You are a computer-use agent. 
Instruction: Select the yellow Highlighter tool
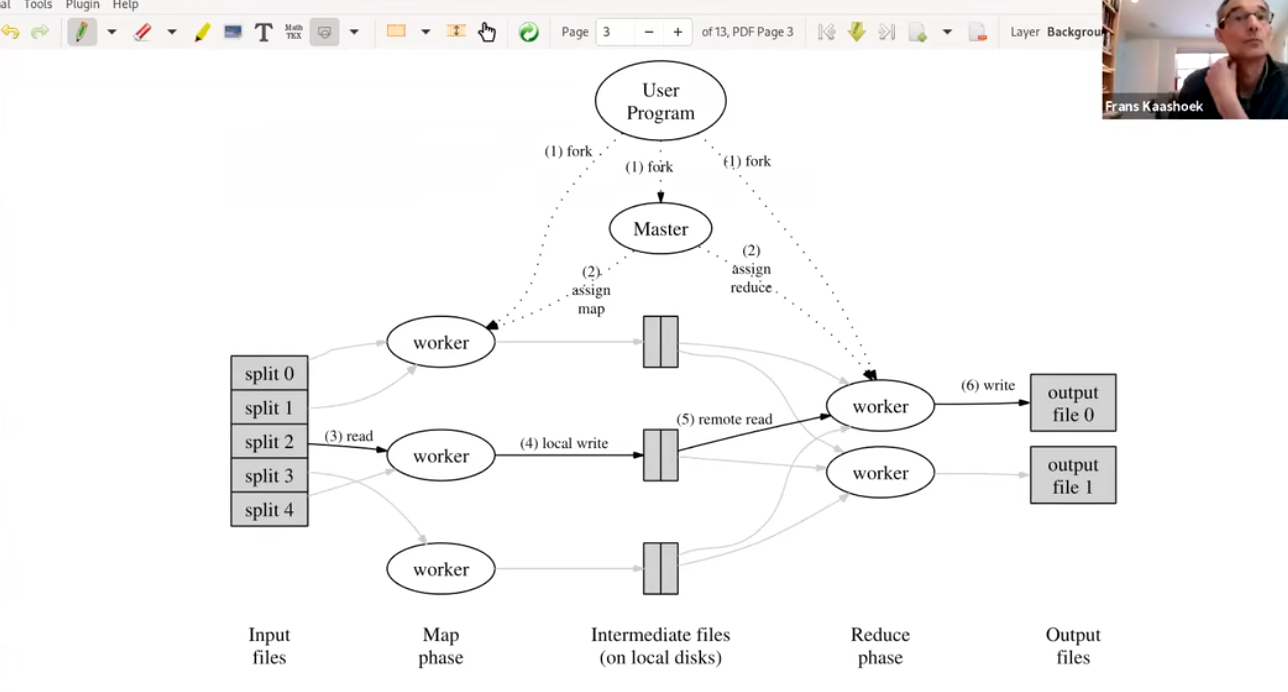coord(202,32)
